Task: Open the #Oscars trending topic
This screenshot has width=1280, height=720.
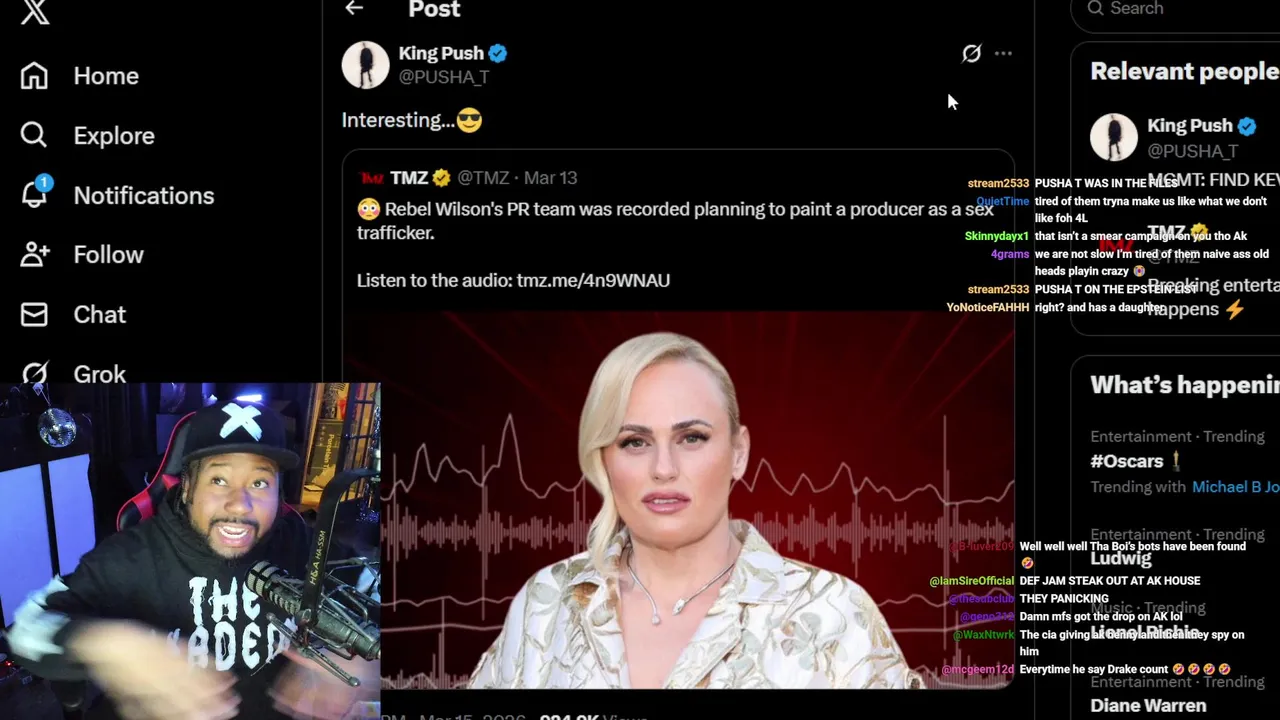Action: 1126,461
